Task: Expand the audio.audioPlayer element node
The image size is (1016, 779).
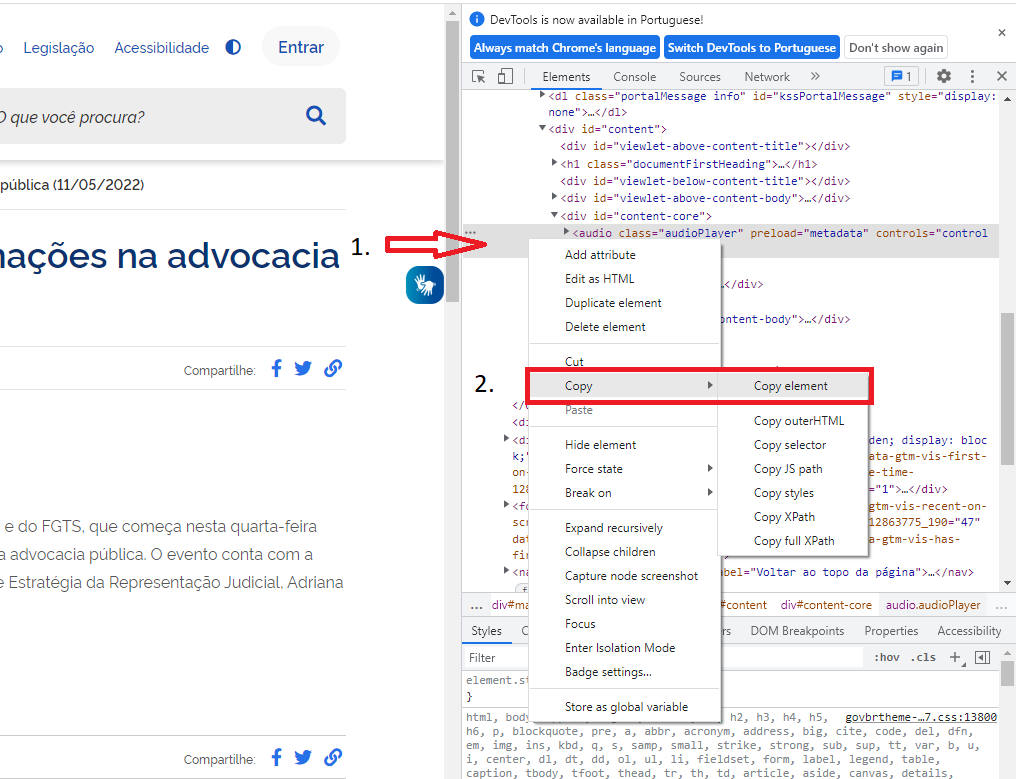Action: coord(568,233)
